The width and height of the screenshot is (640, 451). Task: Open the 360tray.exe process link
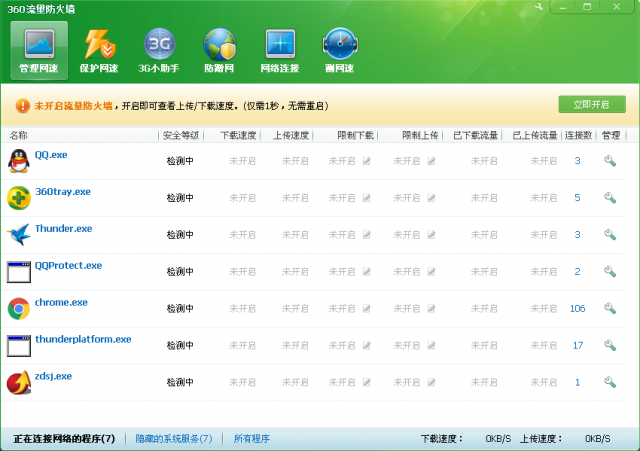63,192
